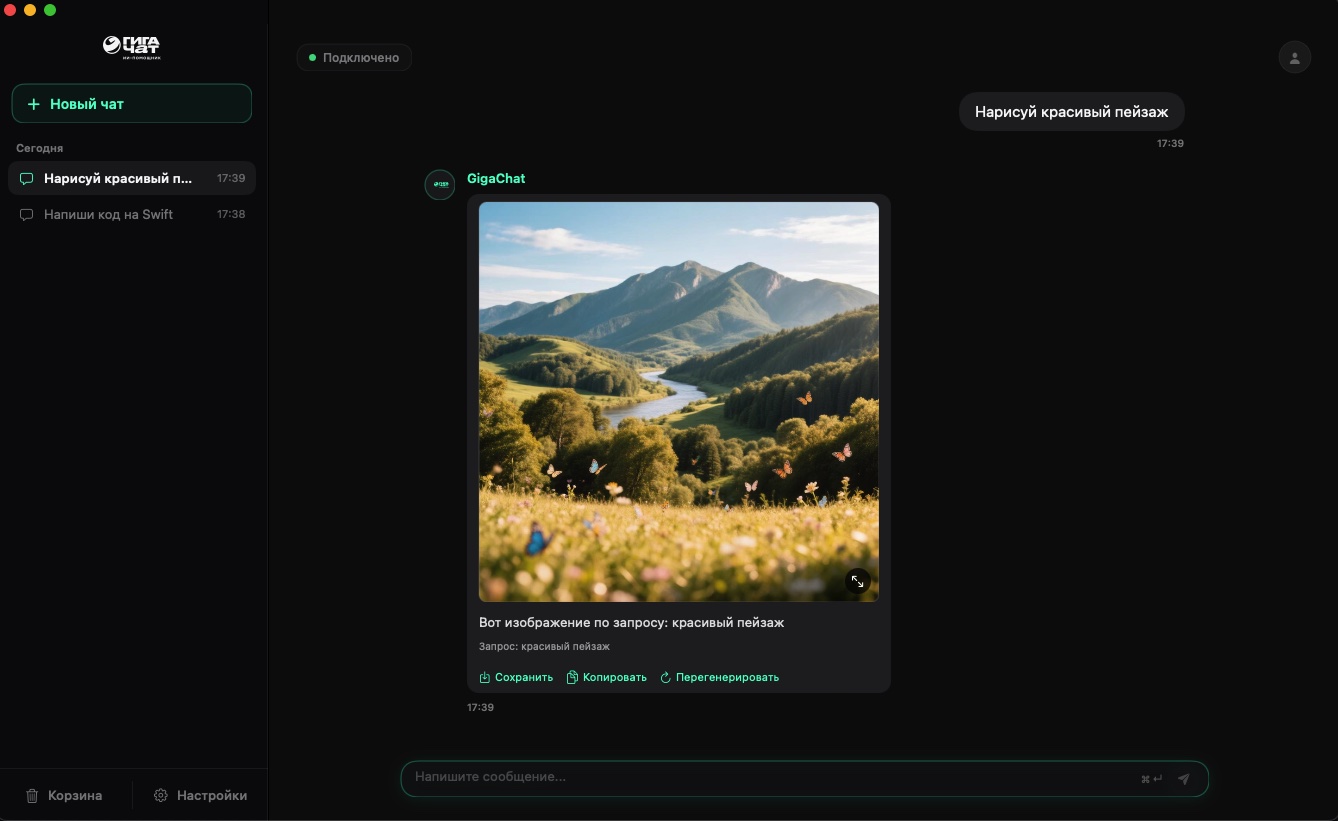The height and width of the screenshot is (821, 1338).
Task: Save the image with Сохранить
Action: coord(516,677)
